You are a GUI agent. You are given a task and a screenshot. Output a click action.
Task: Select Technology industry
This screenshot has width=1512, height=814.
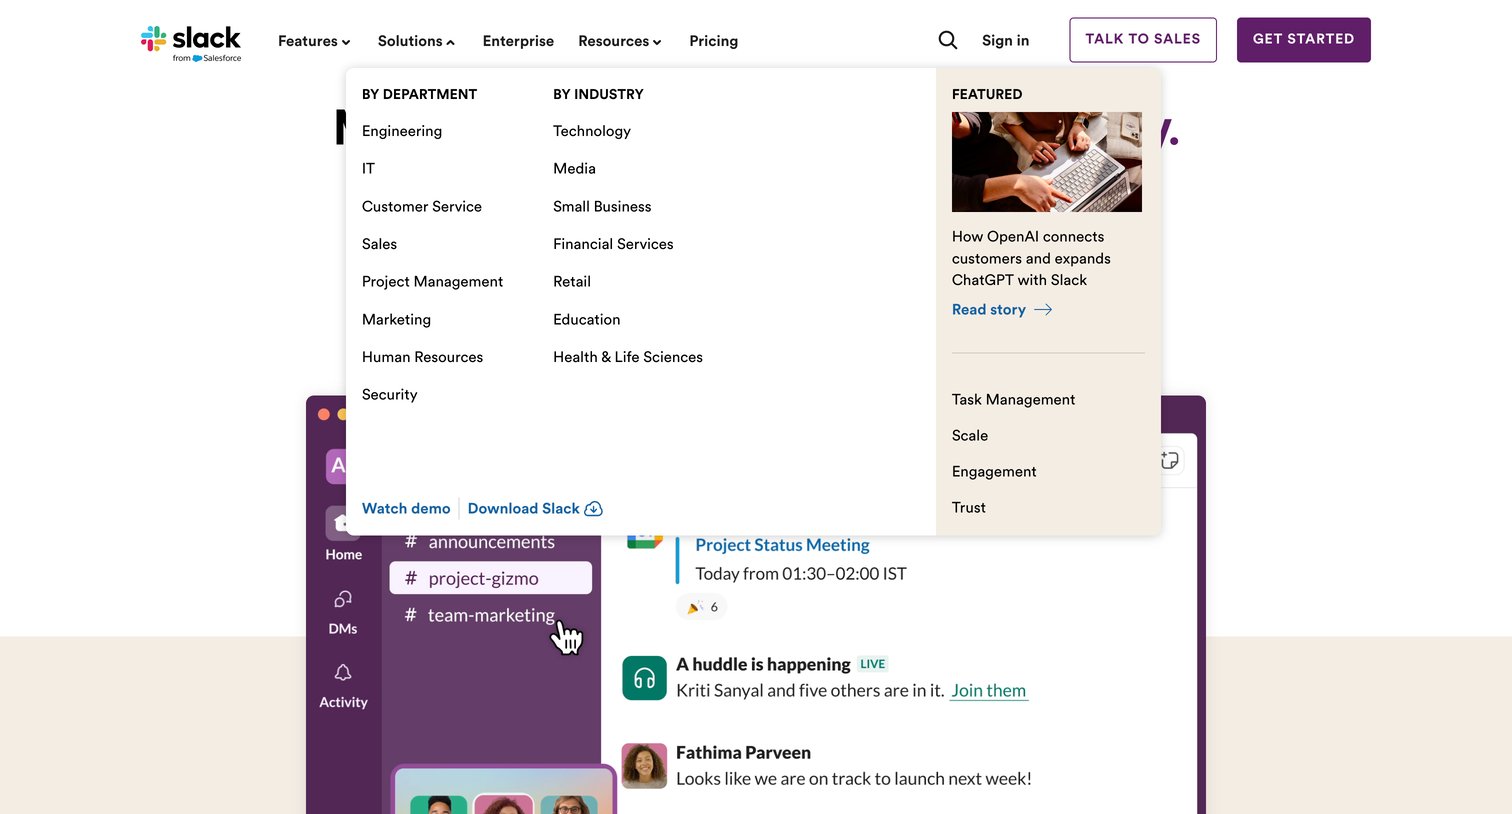(592, 131)
